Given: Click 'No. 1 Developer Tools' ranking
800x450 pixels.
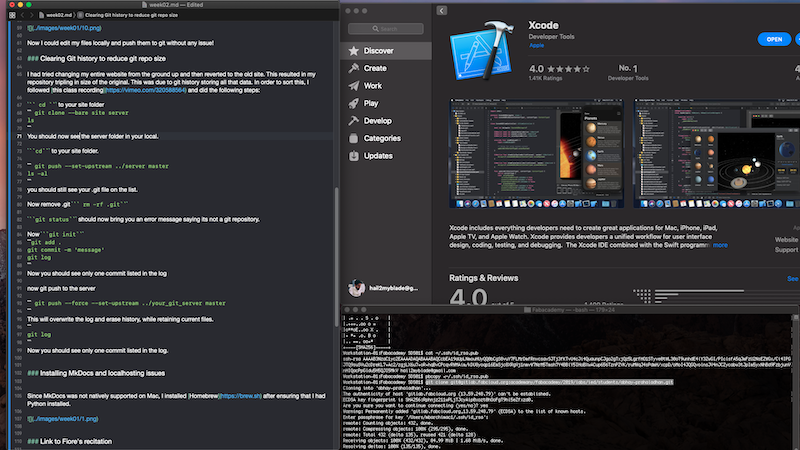Looking at the screenshot, I should pos(628,72).
